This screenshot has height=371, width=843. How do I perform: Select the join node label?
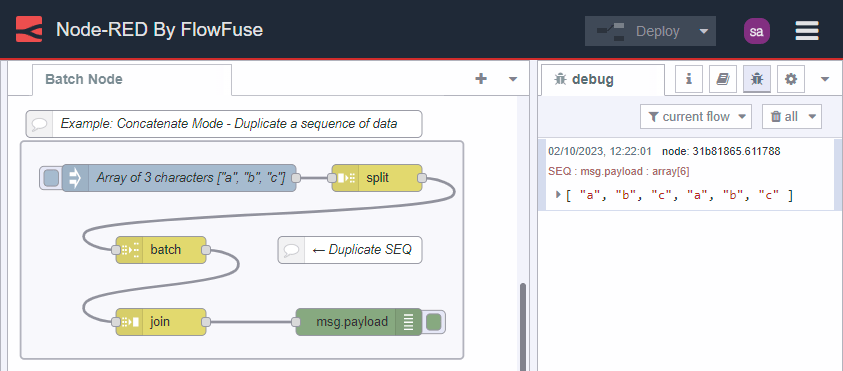160,322
